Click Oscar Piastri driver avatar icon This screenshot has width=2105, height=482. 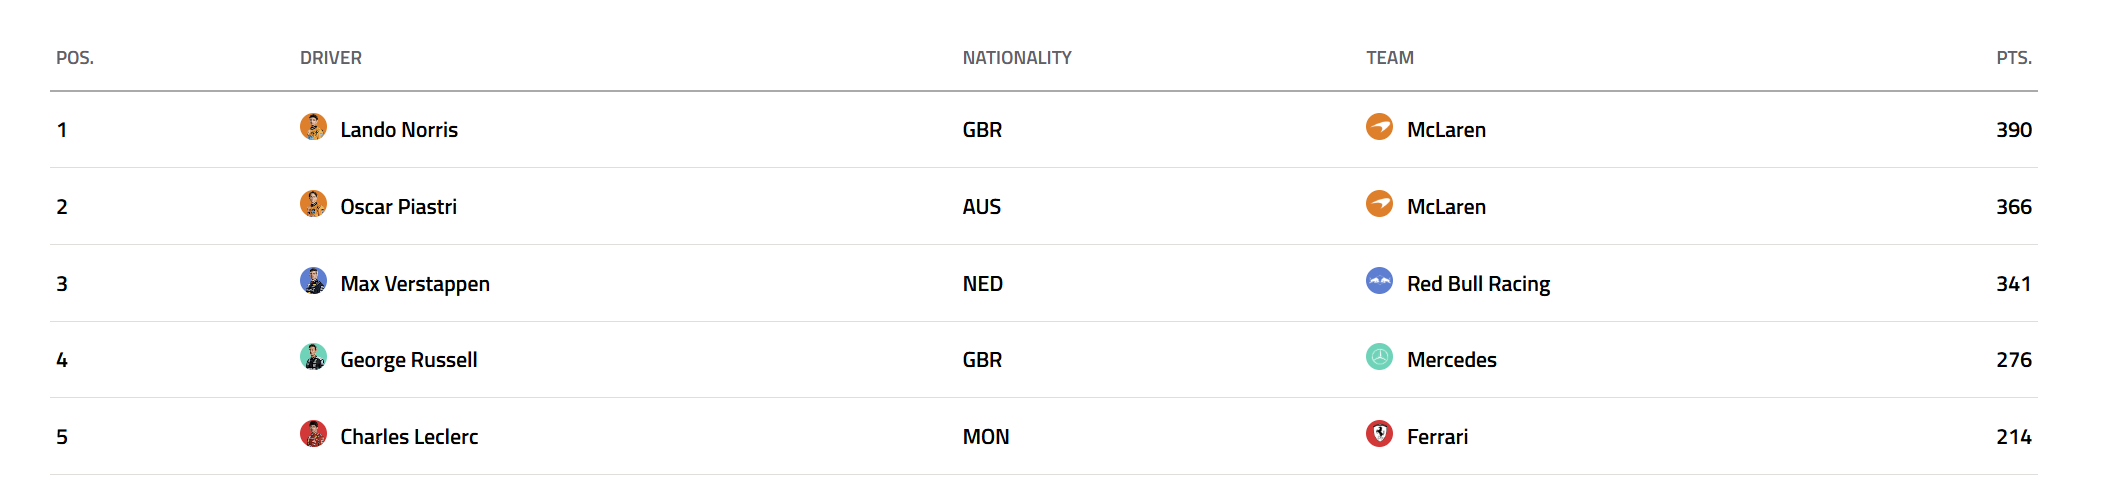(313, 204)
